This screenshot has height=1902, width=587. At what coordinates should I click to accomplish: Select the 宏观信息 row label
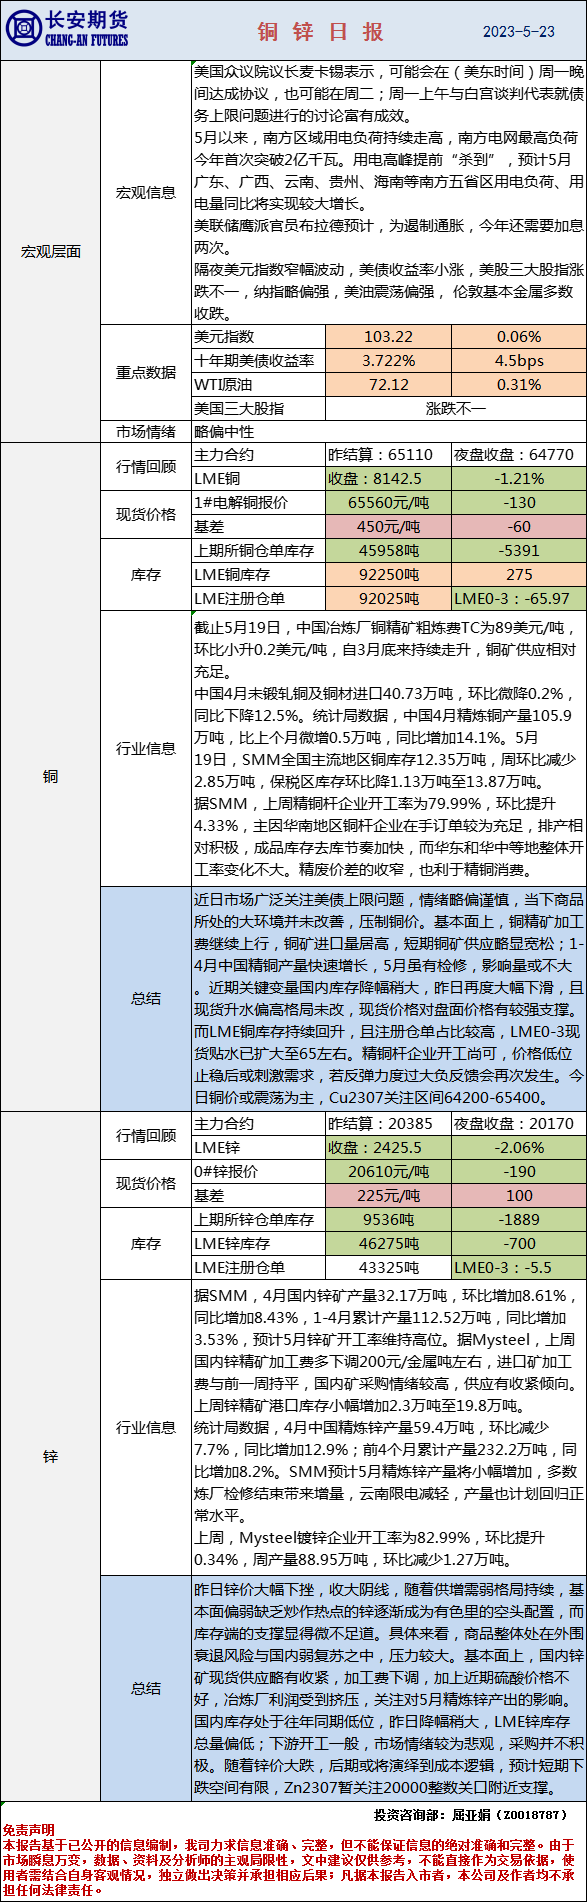click(x=146, y=192)
